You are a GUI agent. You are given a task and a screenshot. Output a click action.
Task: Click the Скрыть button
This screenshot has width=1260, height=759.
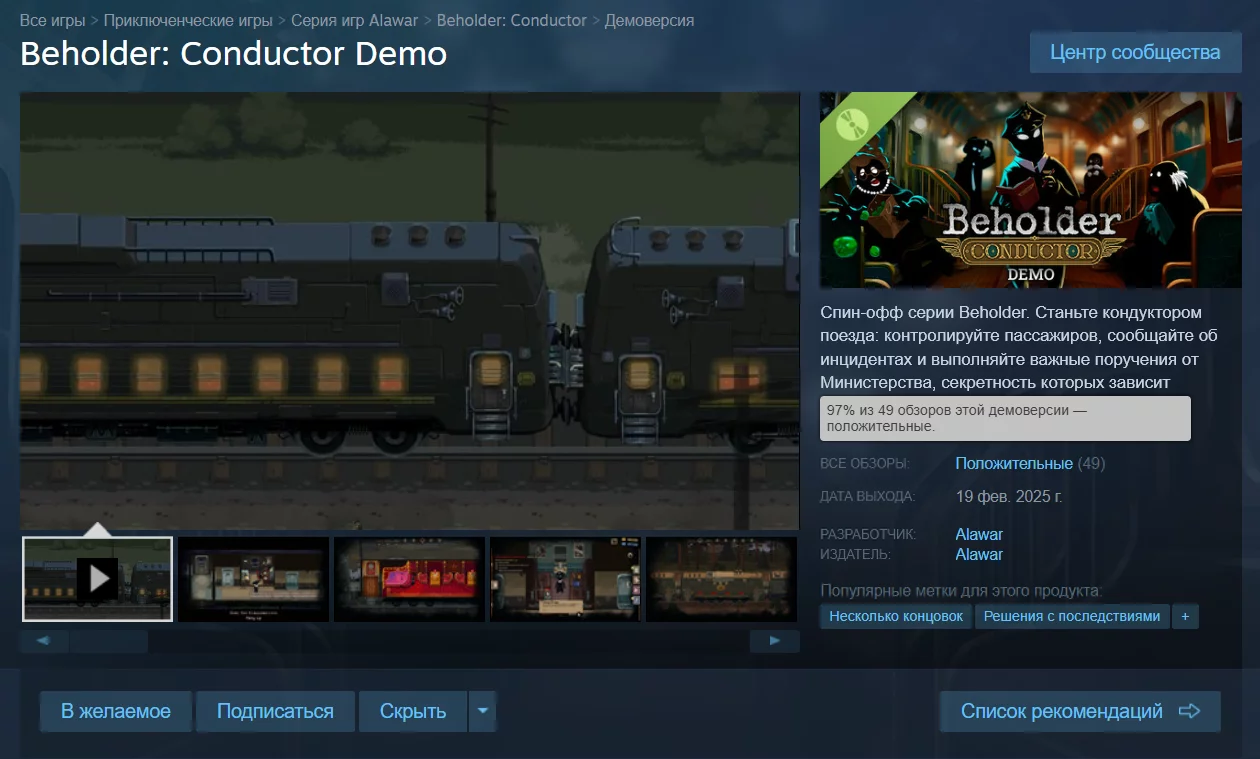[x=413, y=711]
